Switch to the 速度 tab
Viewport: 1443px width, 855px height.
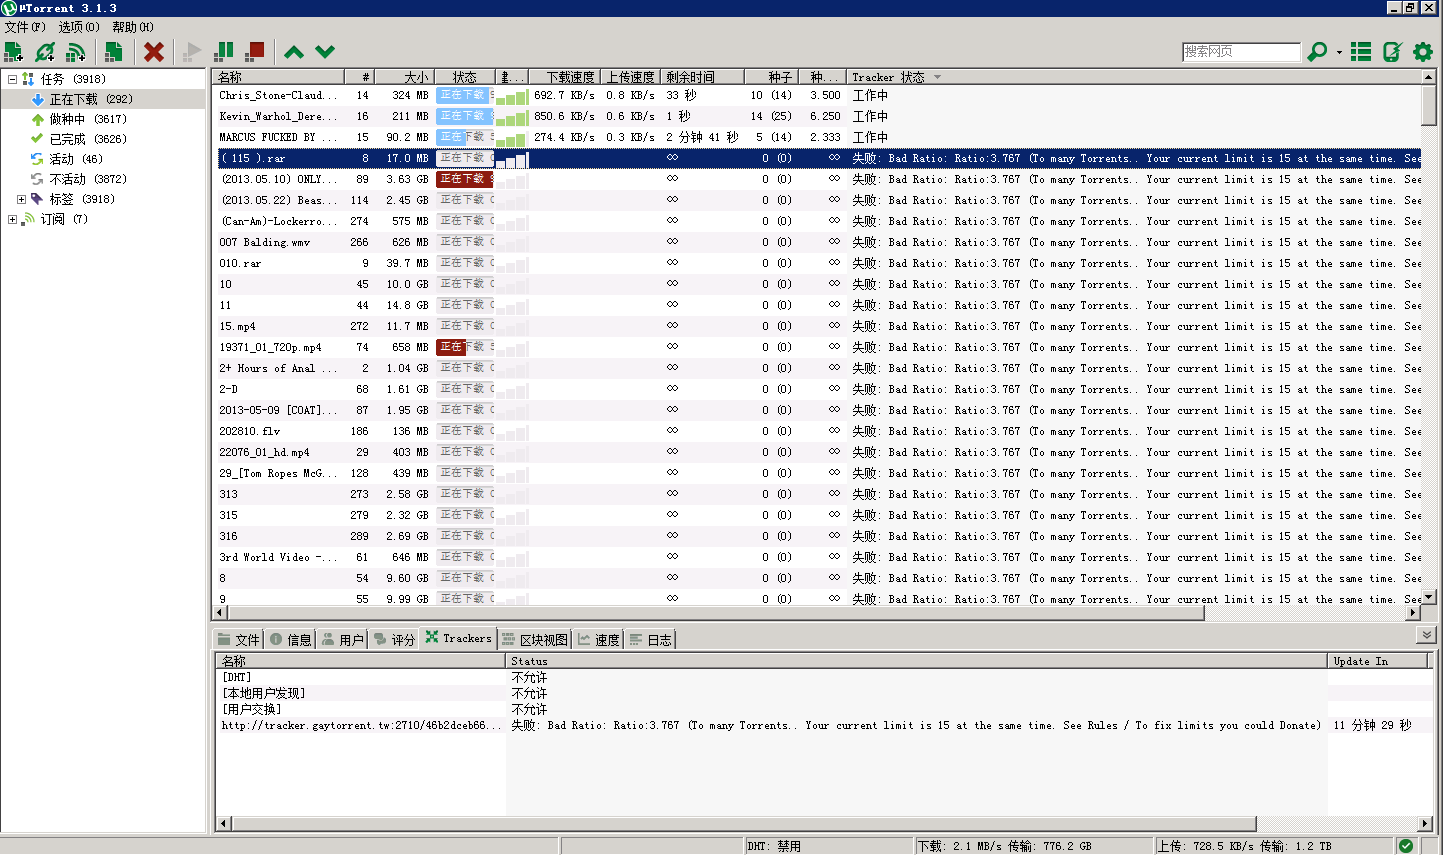599,640
